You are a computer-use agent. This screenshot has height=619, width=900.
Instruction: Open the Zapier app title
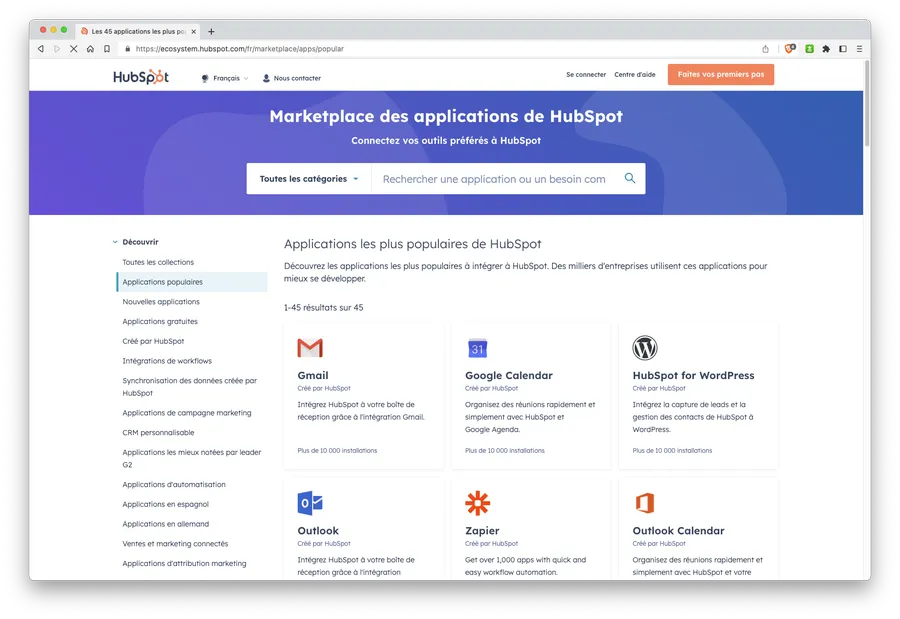[482, 531]
